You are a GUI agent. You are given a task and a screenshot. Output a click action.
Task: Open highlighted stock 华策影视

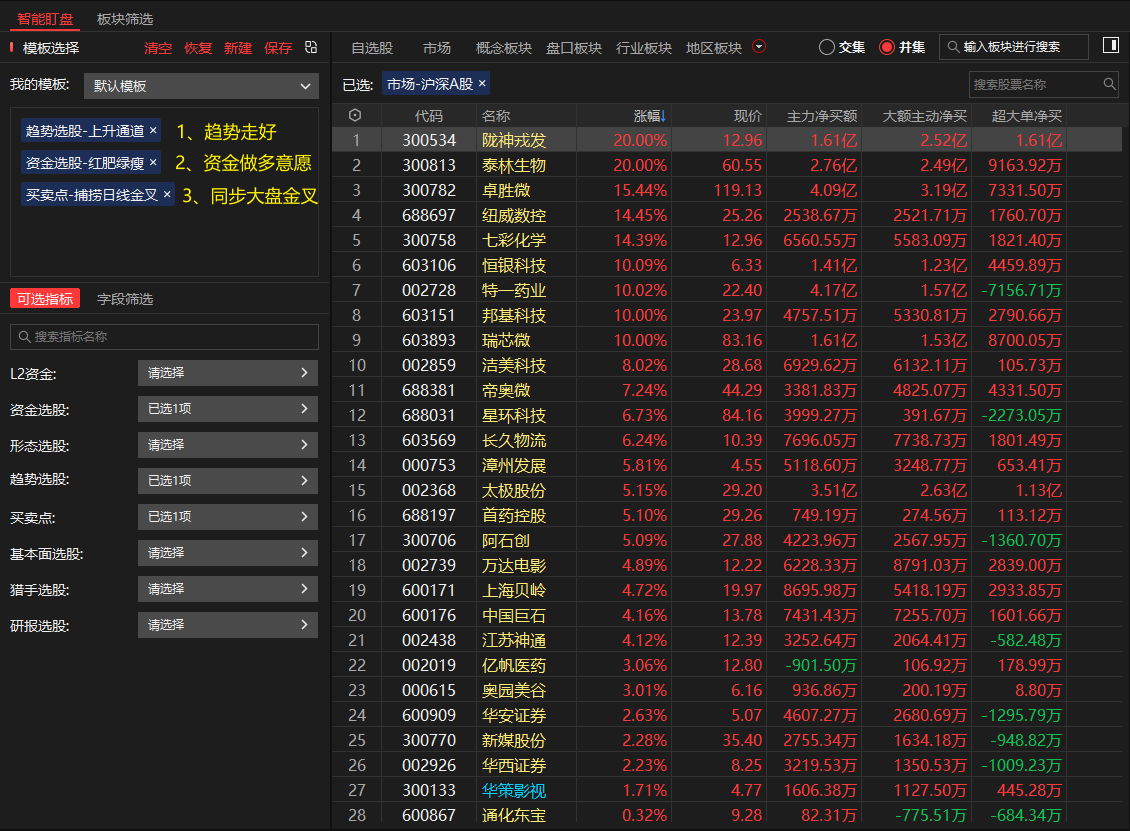(514, 791)
